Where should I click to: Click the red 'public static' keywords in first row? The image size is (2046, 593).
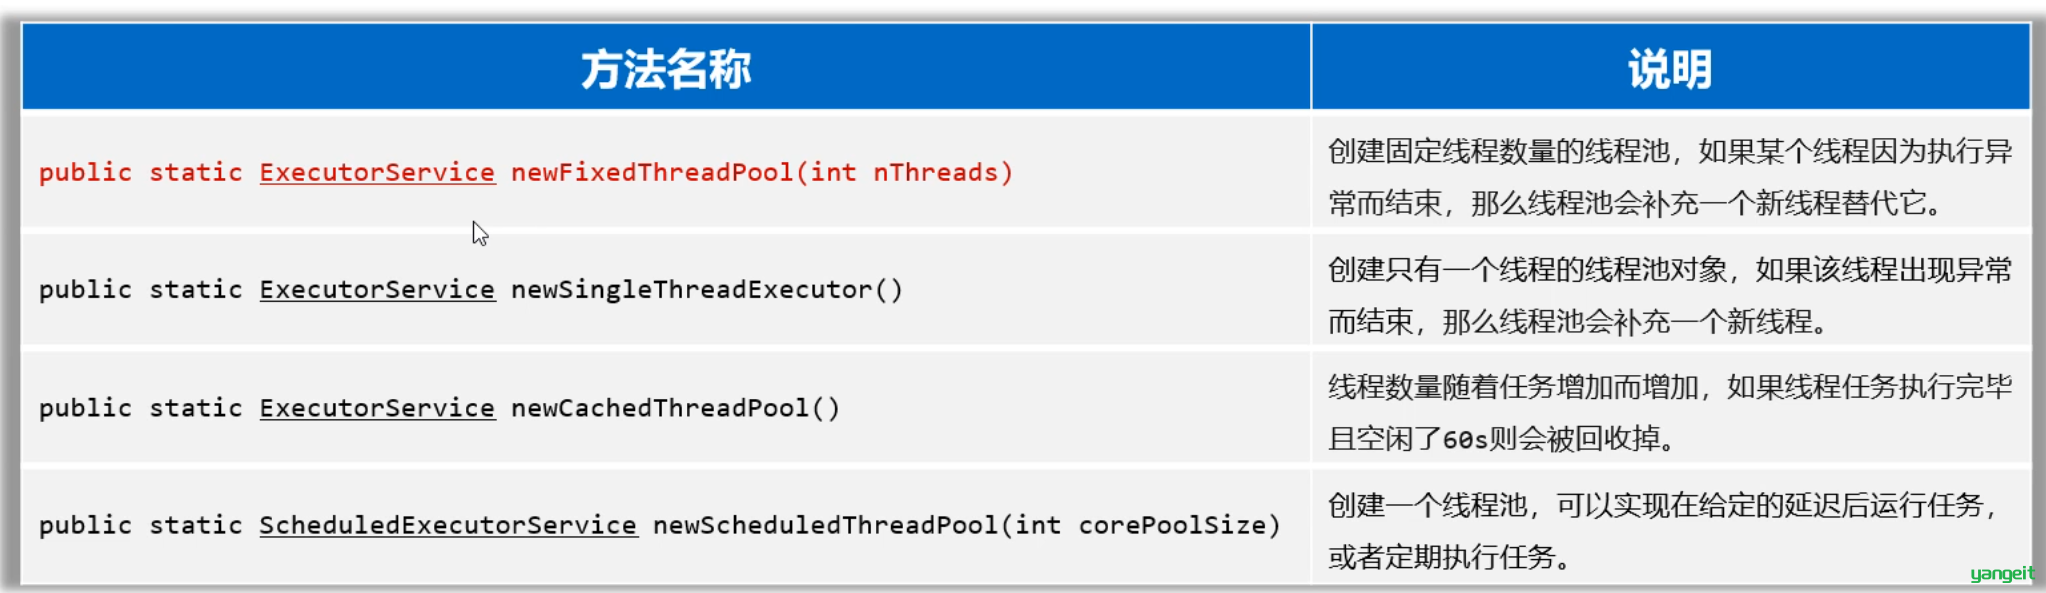(140, 173)
